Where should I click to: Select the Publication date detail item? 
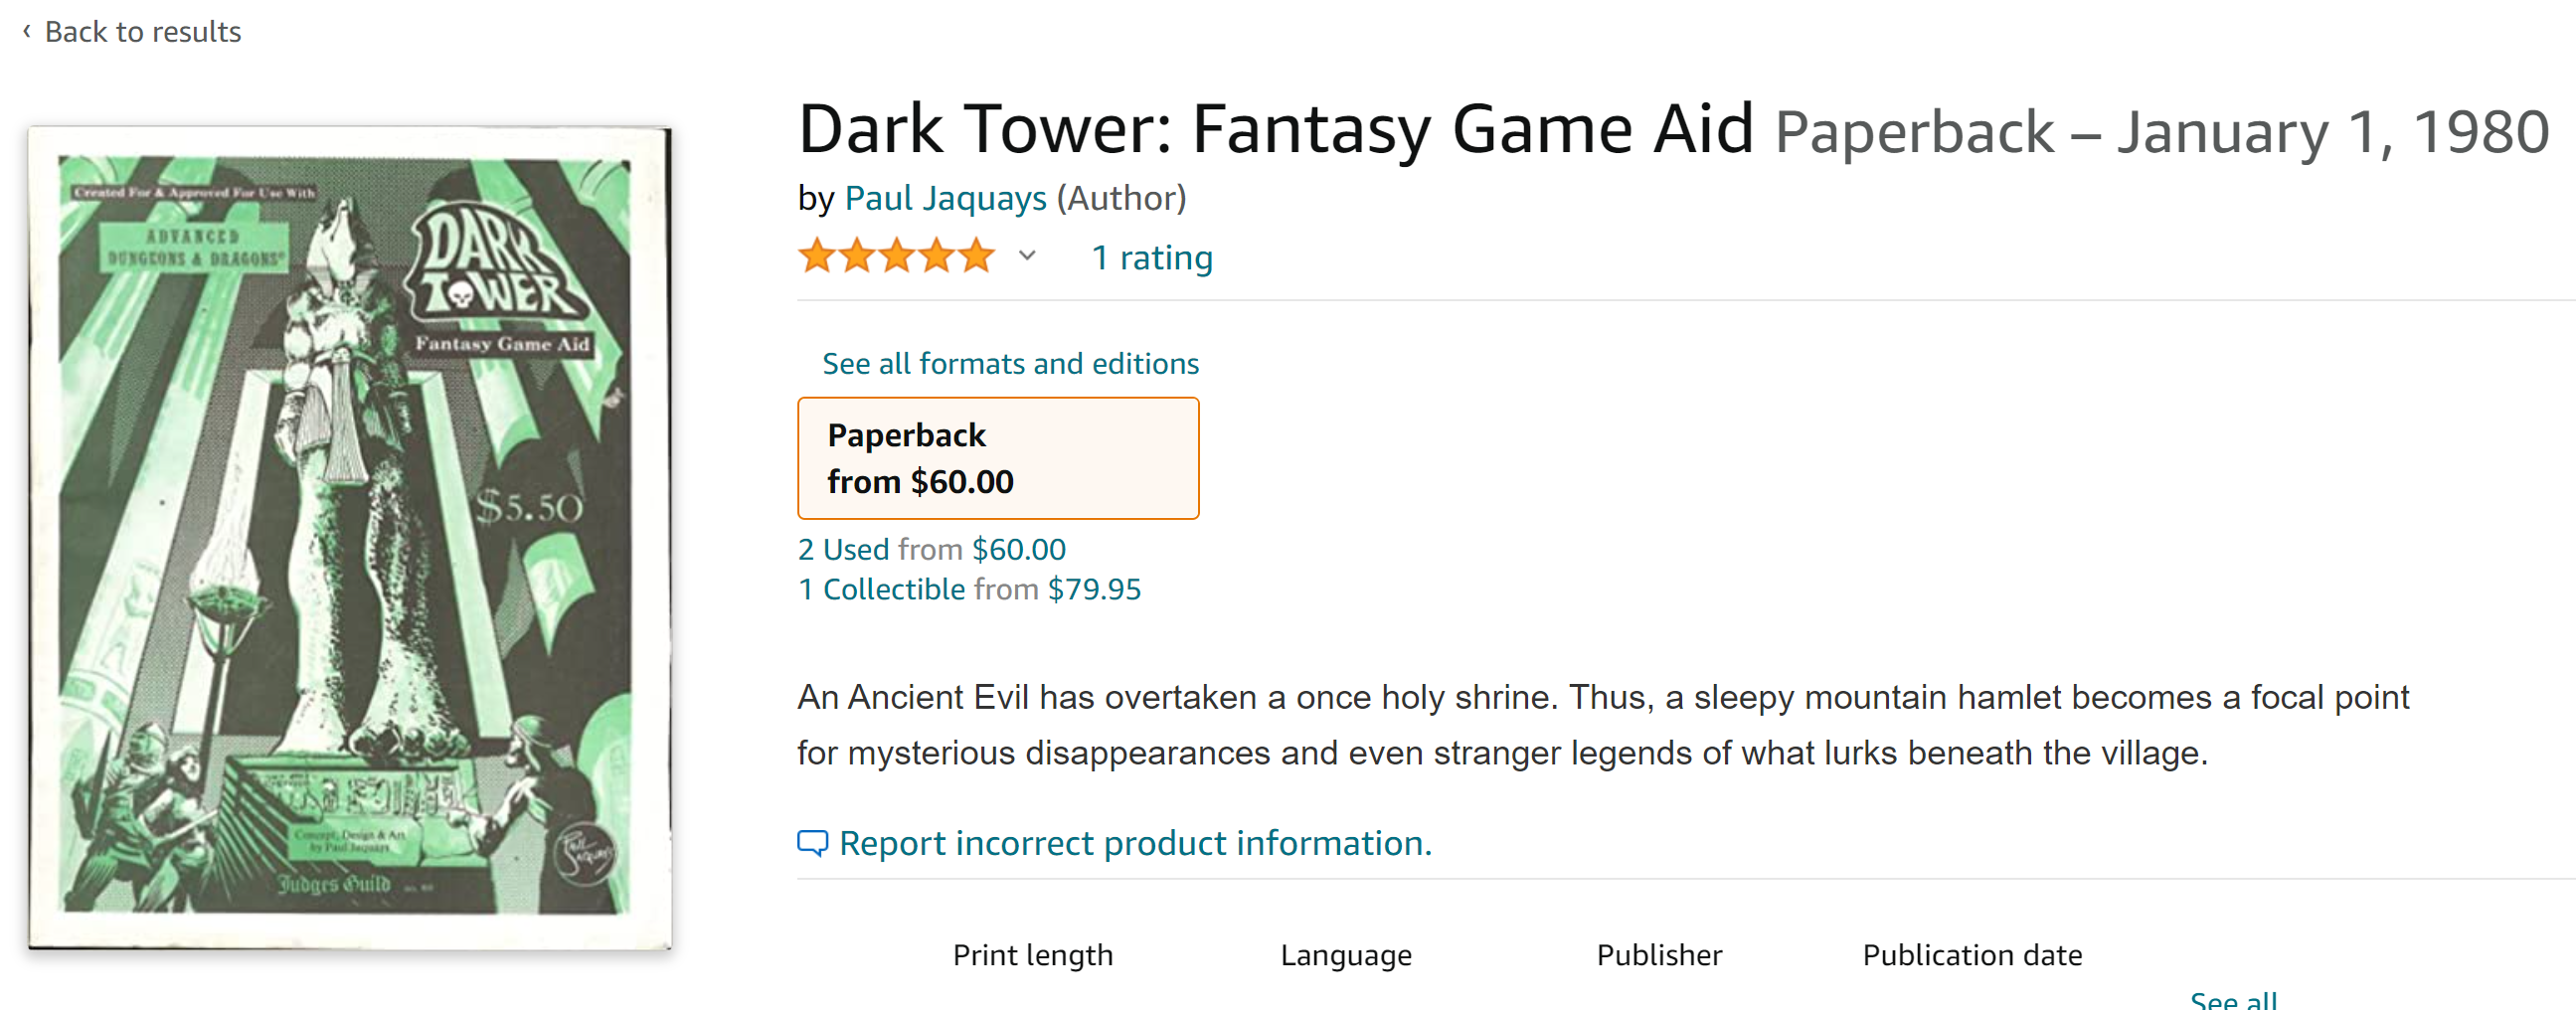coord(1971,955)
